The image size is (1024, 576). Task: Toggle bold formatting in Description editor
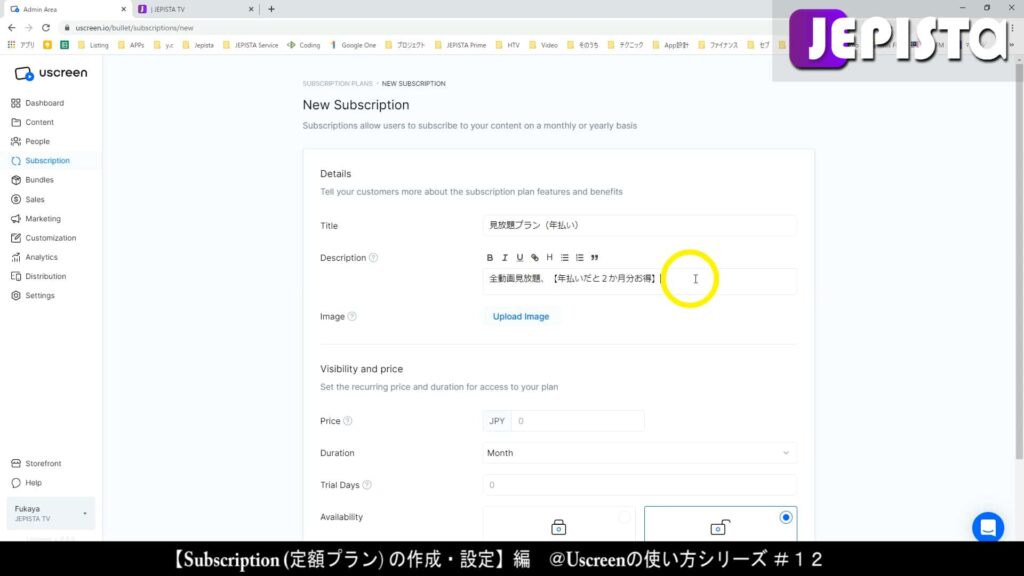point(490,257)
